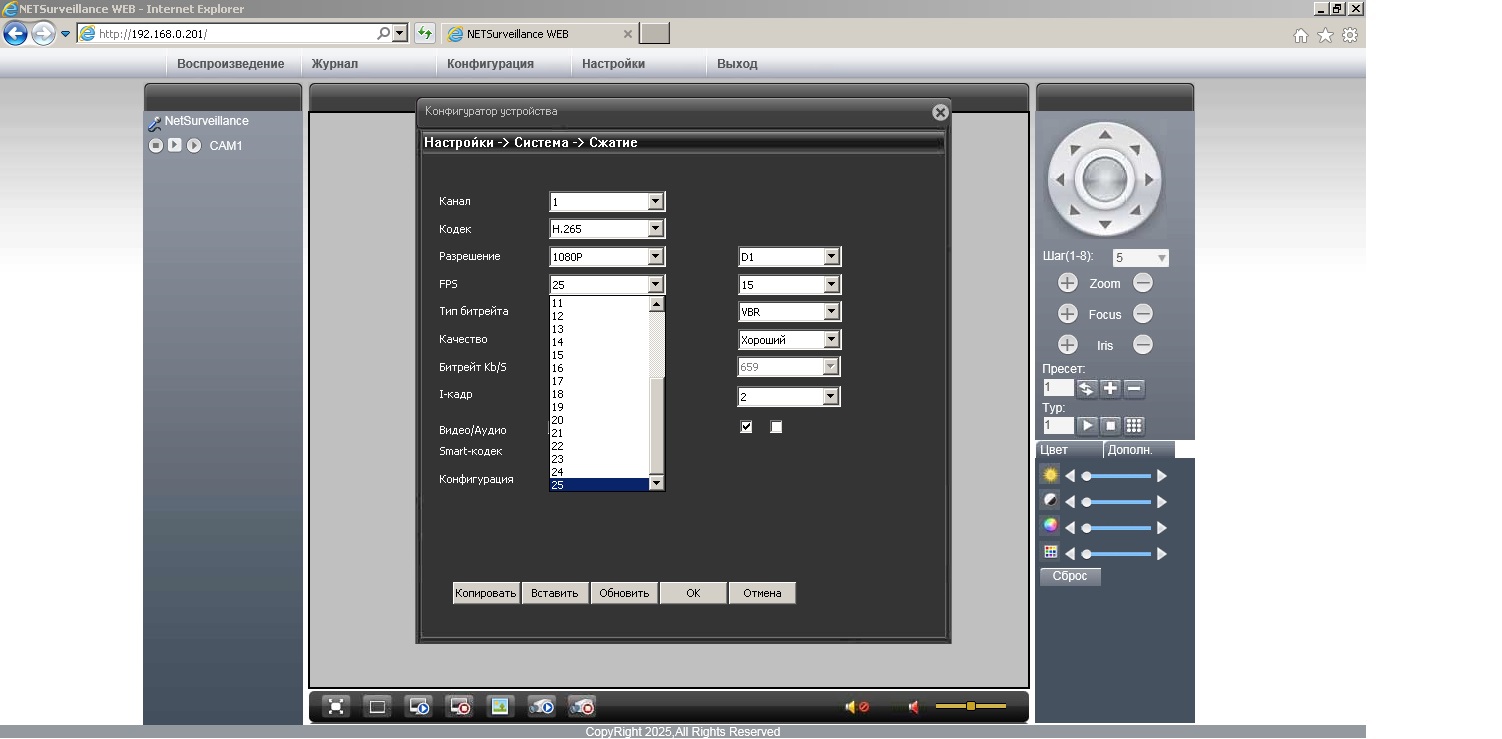Click the Focus minus button
The width and height of the screenshot is (1502, 739).
click(1143, 314)
